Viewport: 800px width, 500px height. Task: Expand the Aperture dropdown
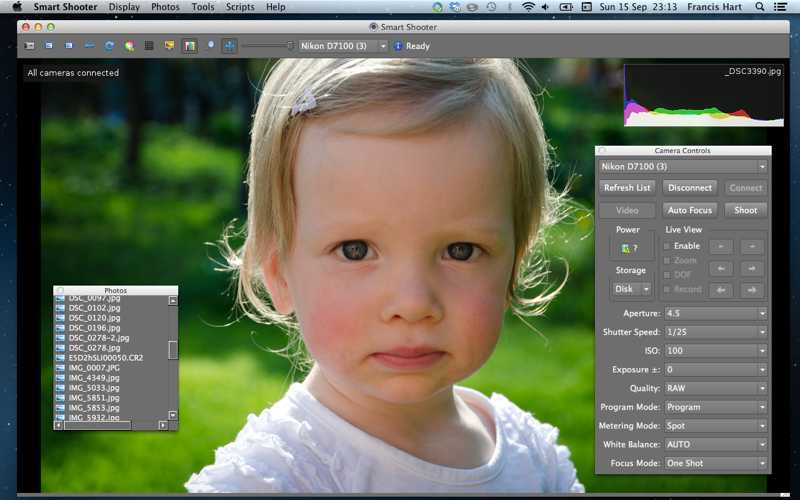(715, 313)
